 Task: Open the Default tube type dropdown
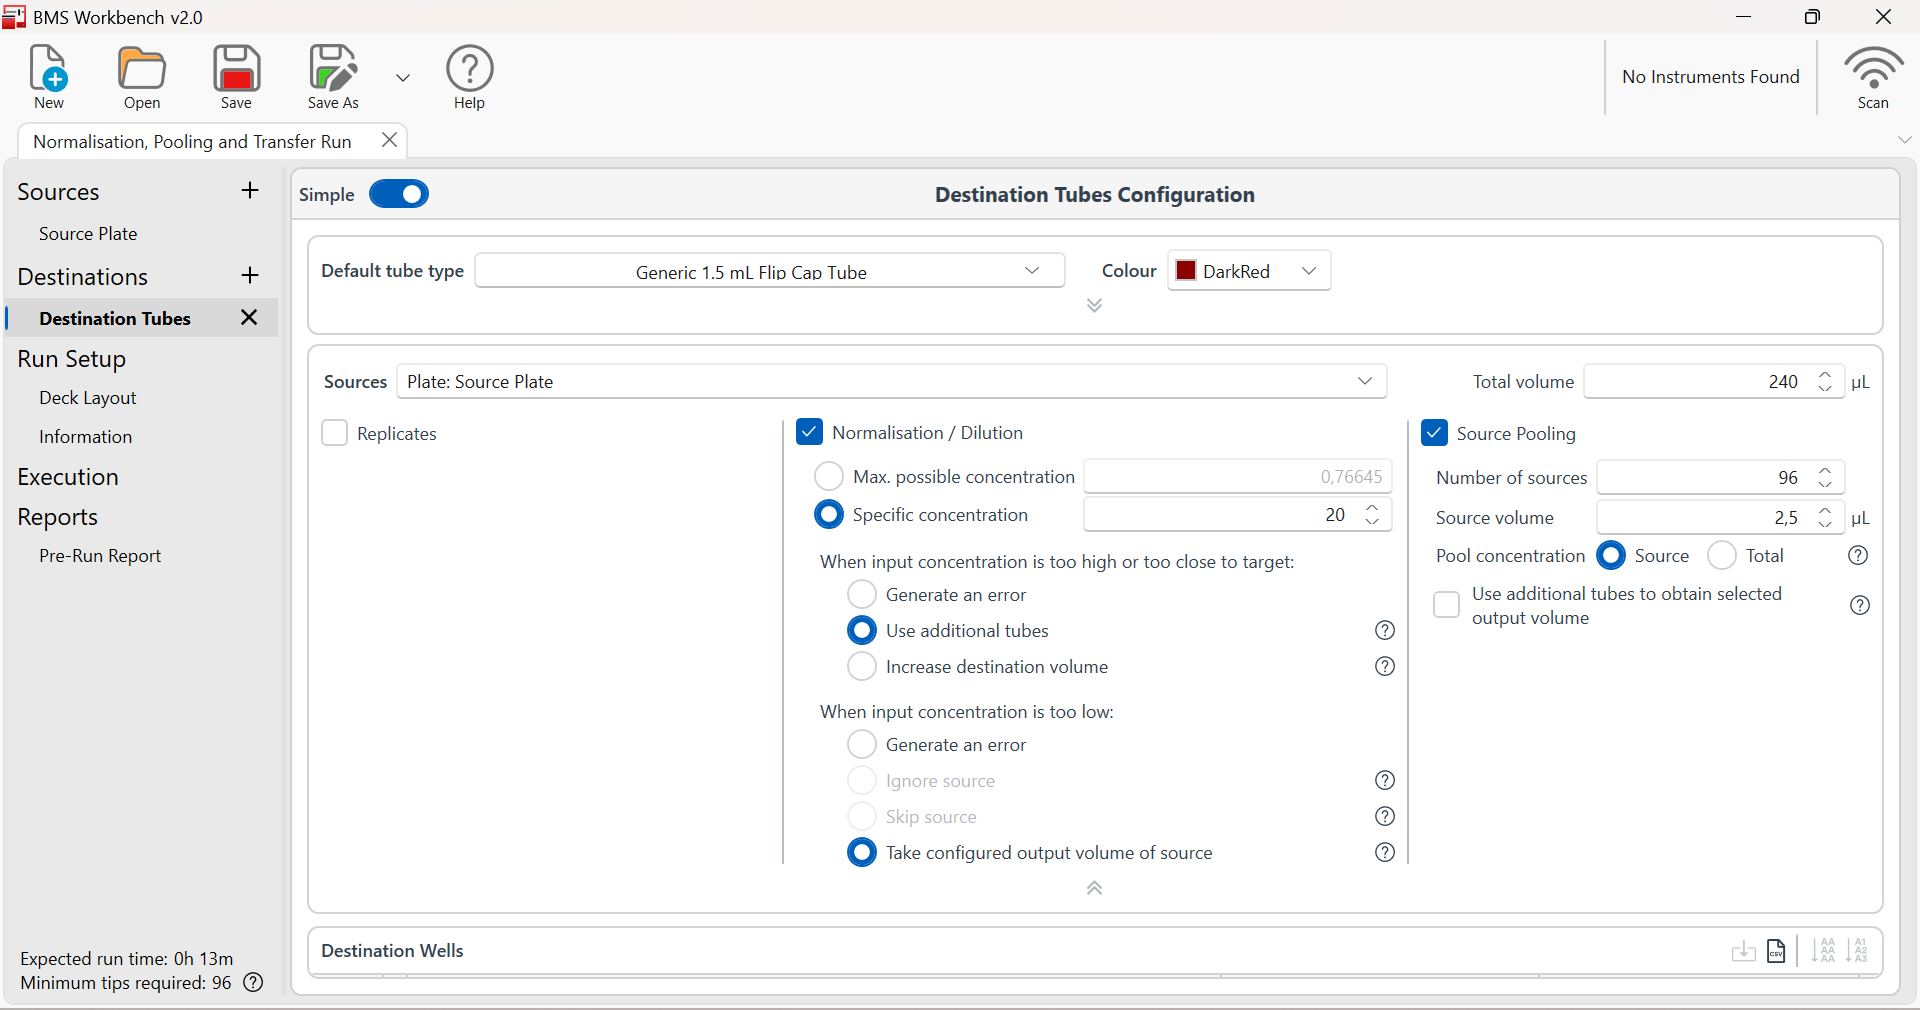[770, 271]
